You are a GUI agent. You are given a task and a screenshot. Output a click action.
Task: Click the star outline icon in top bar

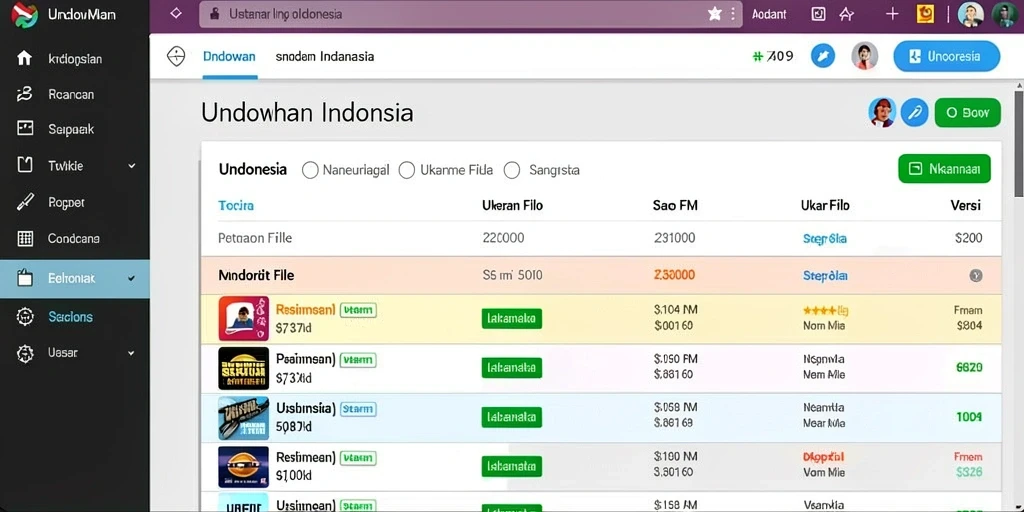pyautogui.click(x=846, y=14)
